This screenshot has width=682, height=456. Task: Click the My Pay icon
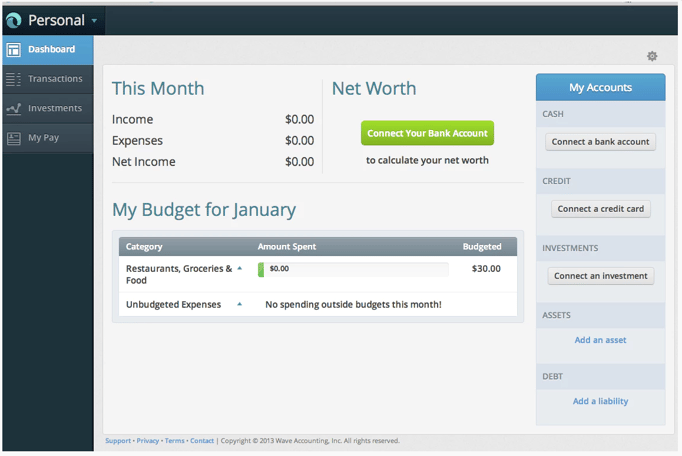(x=13, y=138)
